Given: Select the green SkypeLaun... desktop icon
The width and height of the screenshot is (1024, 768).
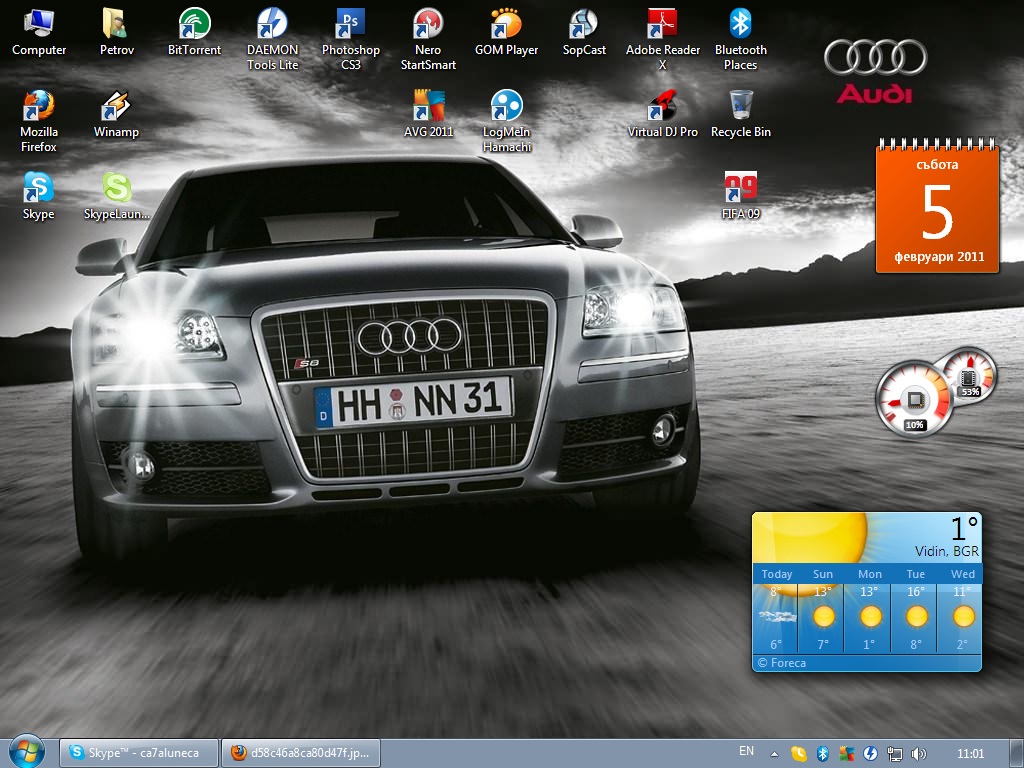Looking at the screenshot, I should point(117,197).
